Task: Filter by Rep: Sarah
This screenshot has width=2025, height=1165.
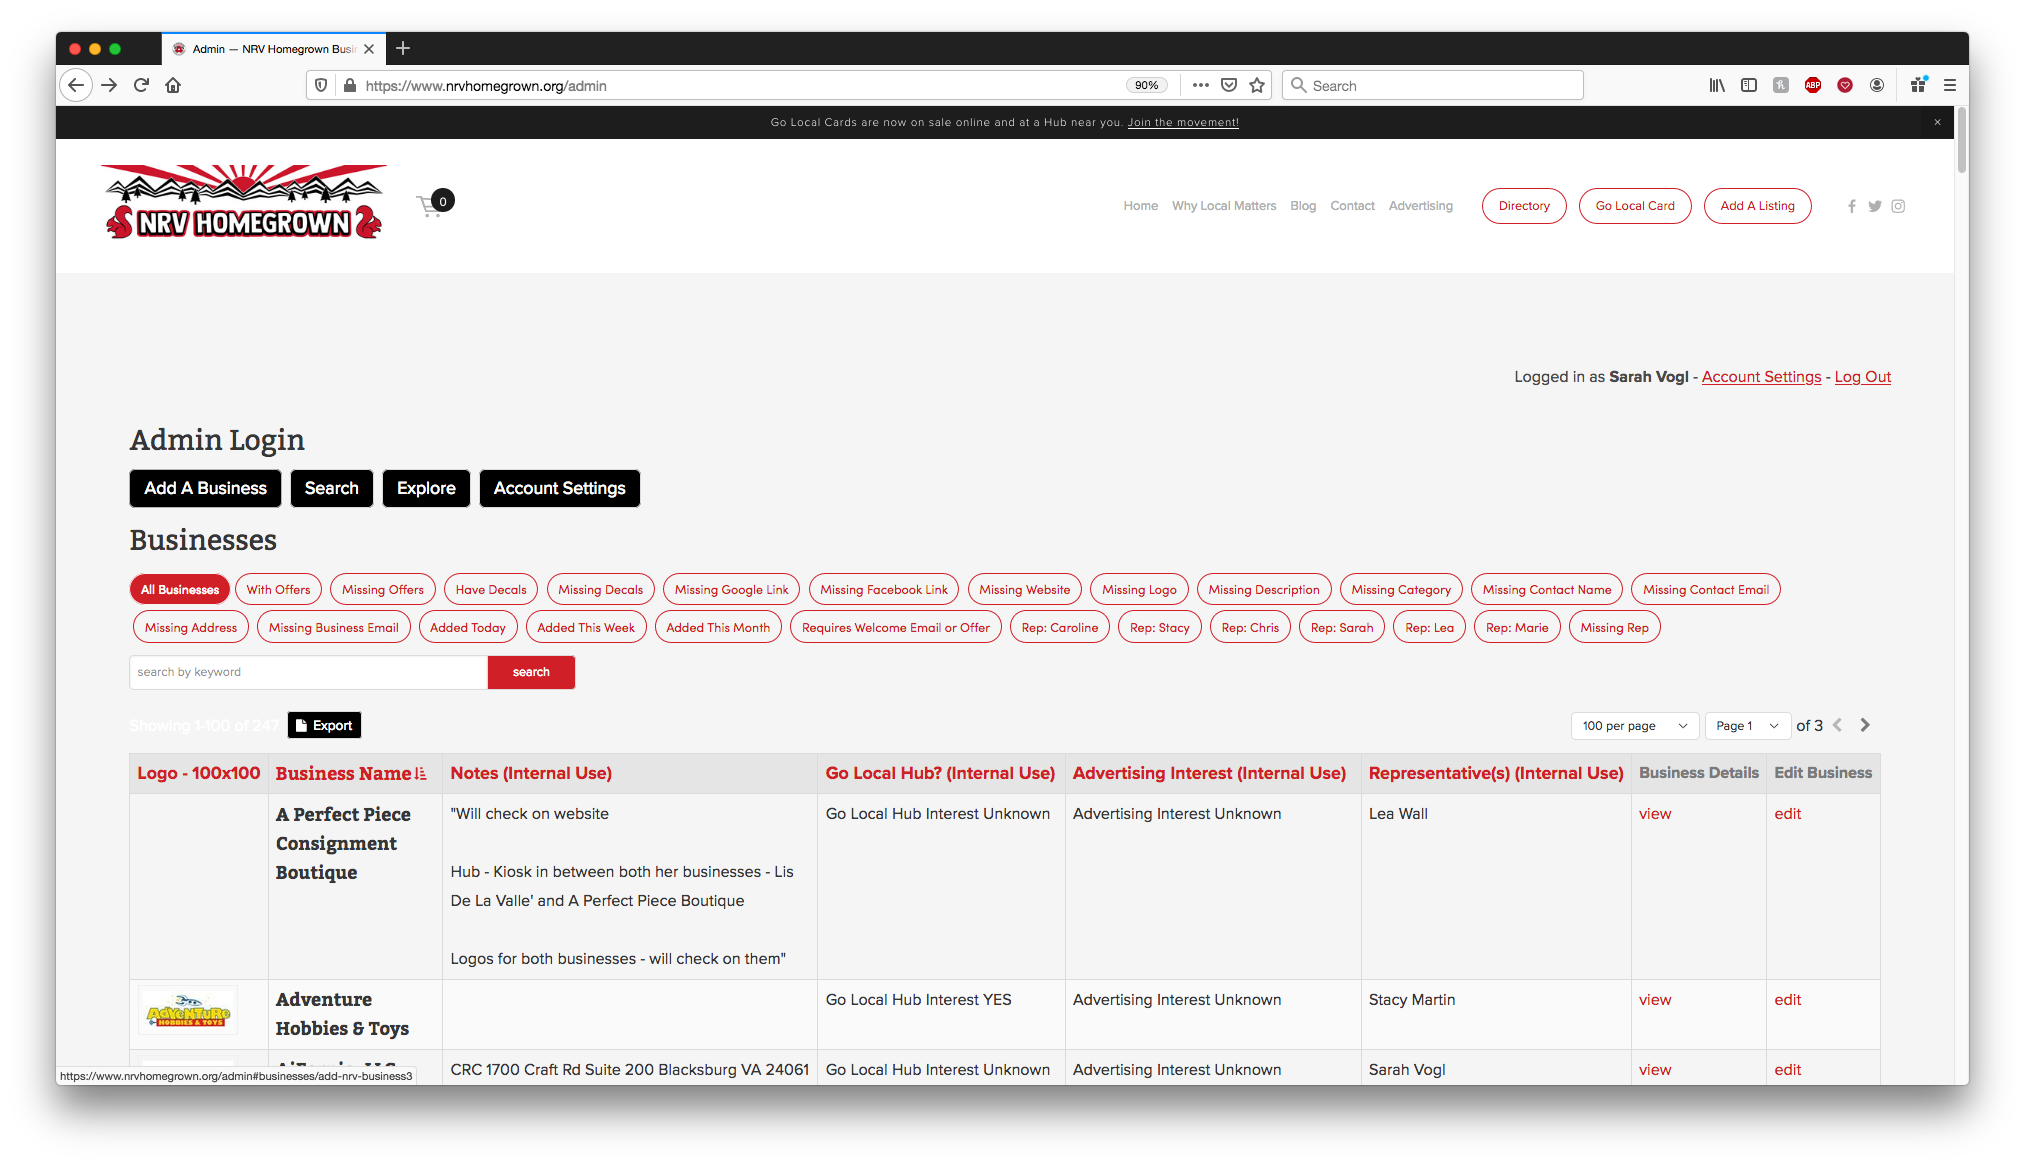Action: pyautogui.click(x=1342, y=628)
